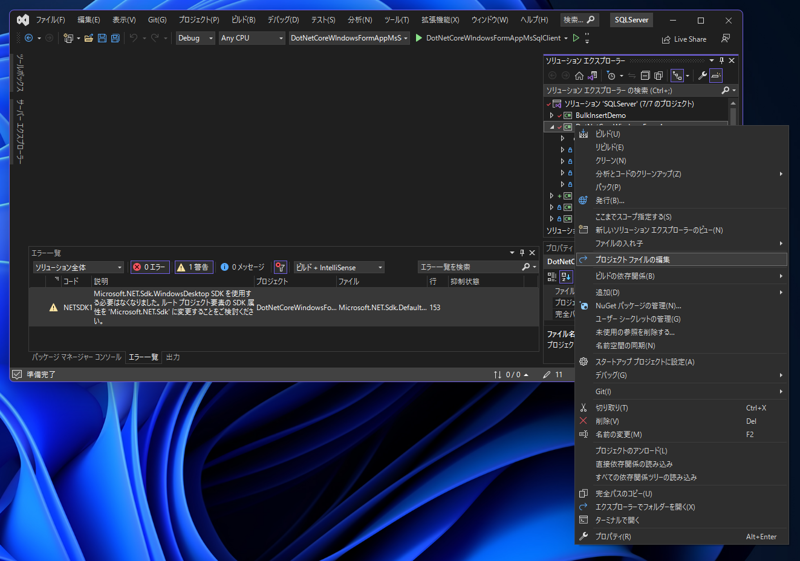800x561 pixels.
Task: Switch views icon in Solution Explorer toolbar
Action: 592,76
